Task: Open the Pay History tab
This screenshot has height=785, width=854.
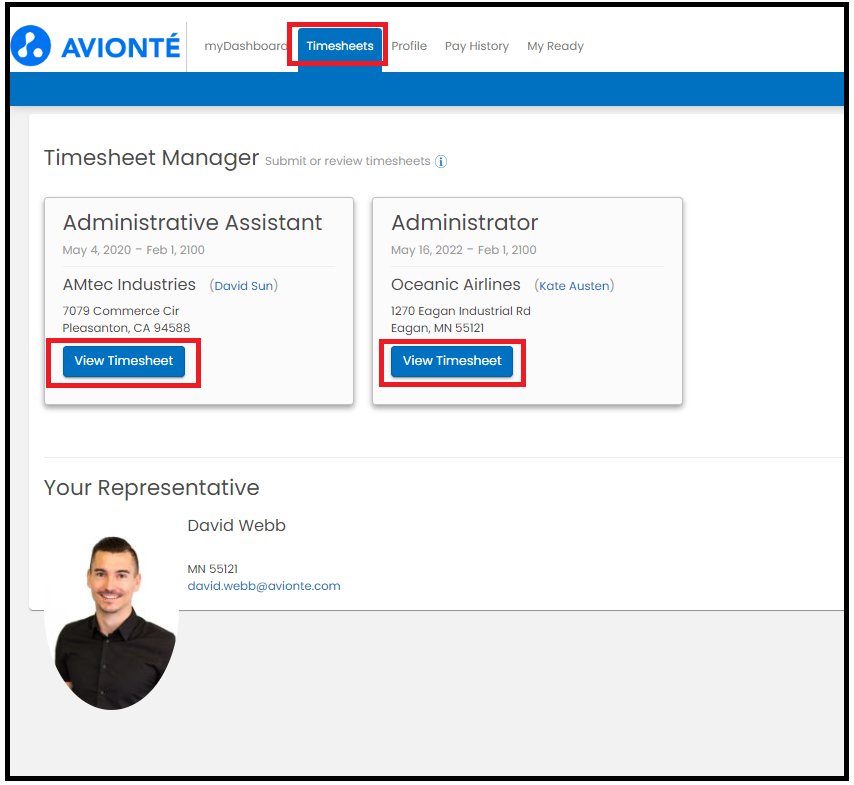Action: pos(477,46)
